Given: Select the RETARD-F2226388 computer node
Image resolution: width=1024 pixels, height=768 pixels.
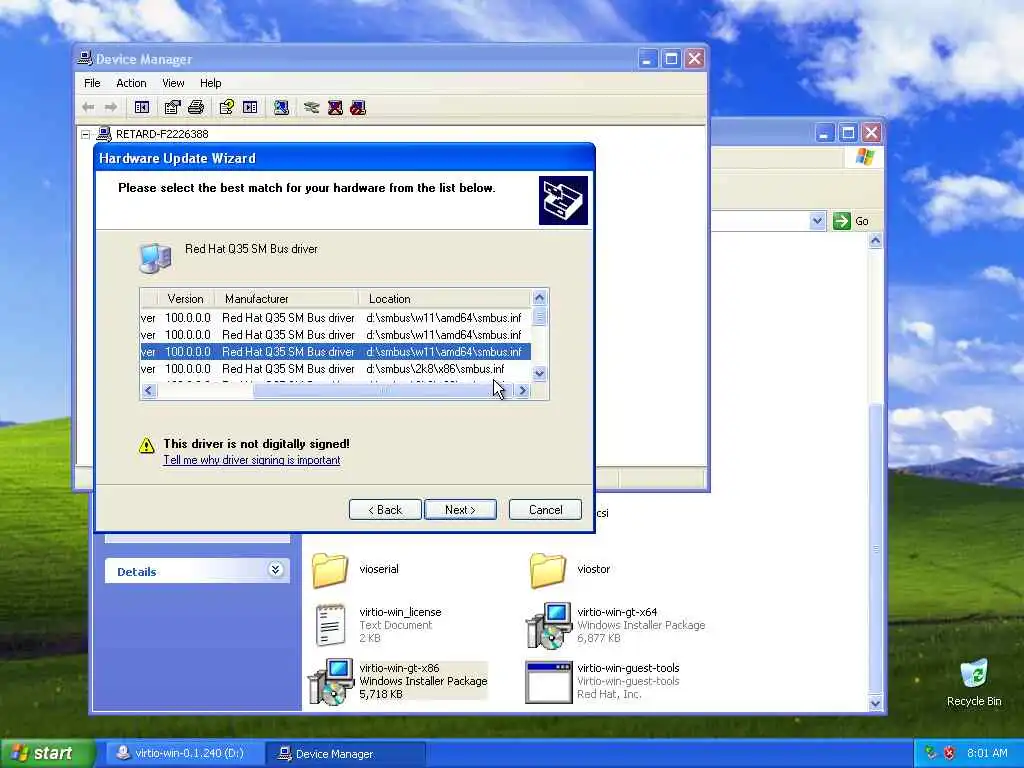Looking at the screenshot, I should [162, 134].
